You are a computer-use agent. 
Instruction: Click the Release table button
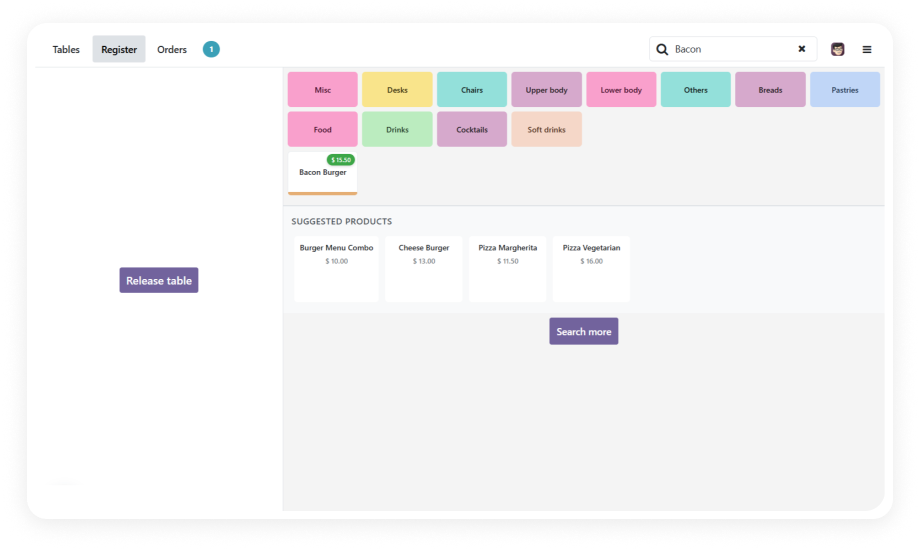[159, 281]
